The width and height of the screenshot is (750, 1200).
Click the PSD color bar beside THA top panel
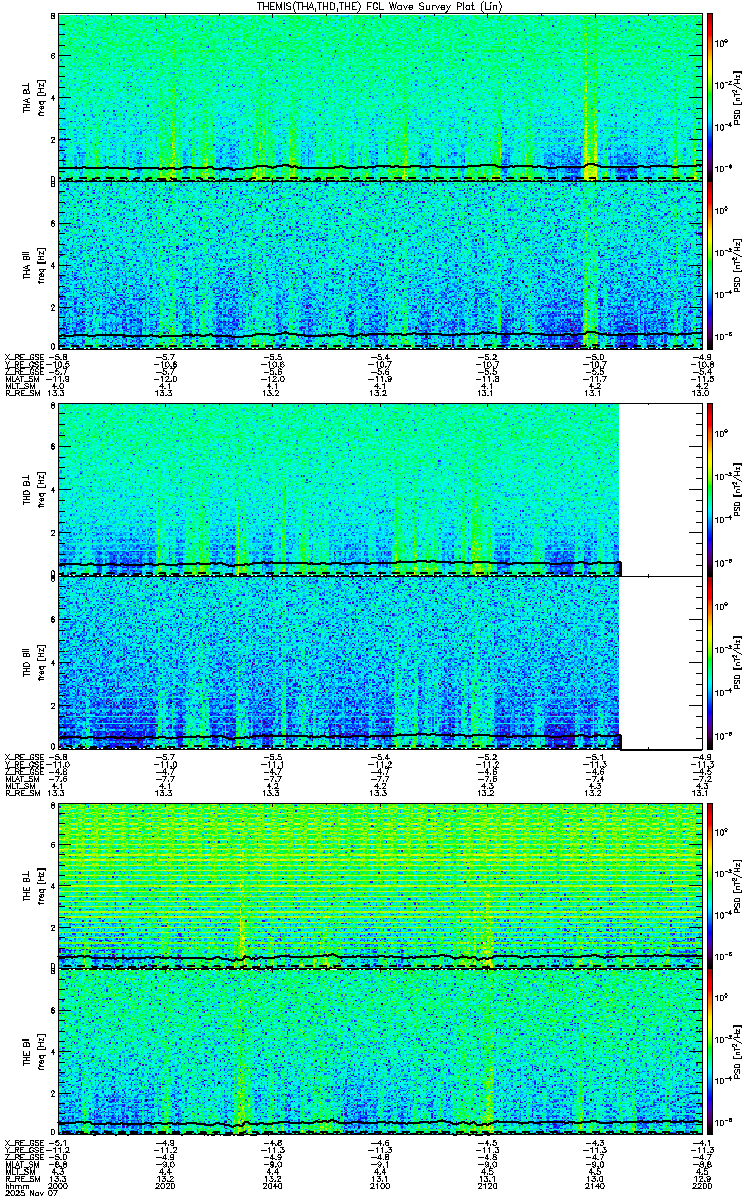click(709, 96)
